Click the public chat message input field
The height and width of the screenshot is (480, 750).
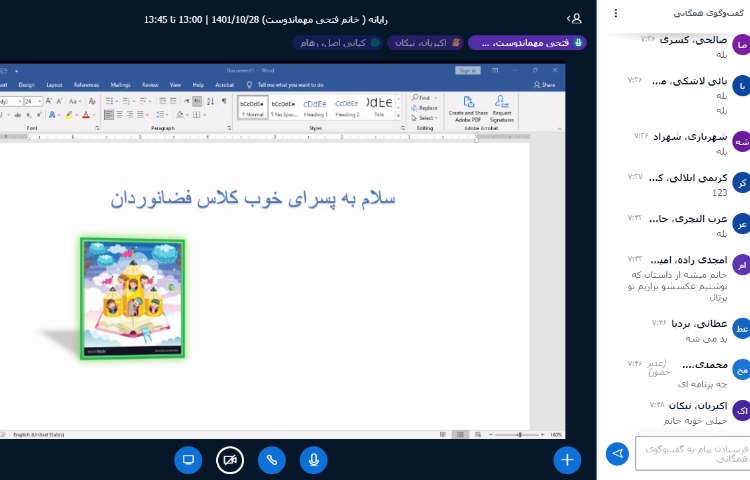693,454
